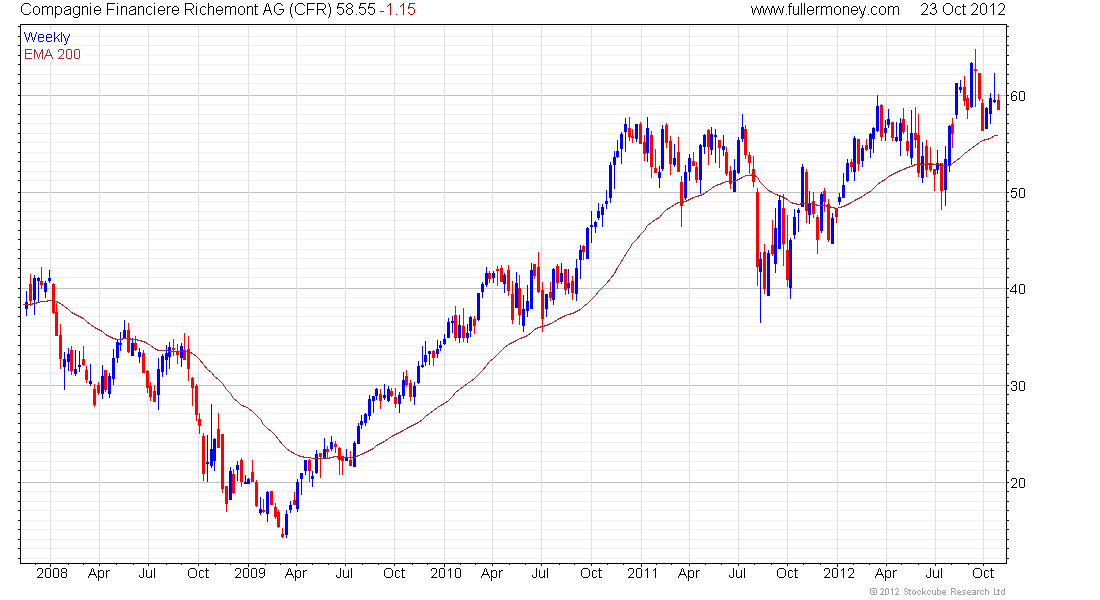
Task: Click the 'Oct' label before 2012
Action: point(787,573)
